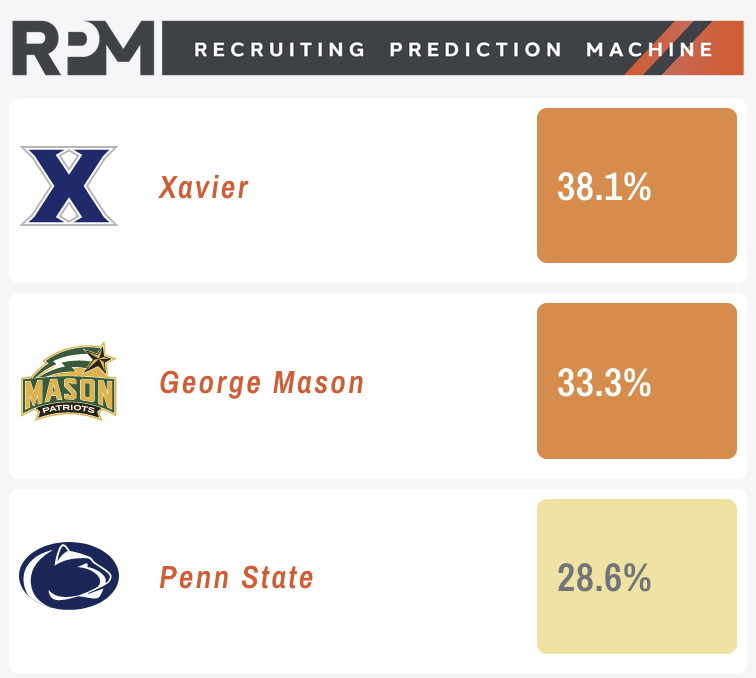Click the Penn State Nittany Lion logo
The image size is (756, 678).
tap(69, 576)
